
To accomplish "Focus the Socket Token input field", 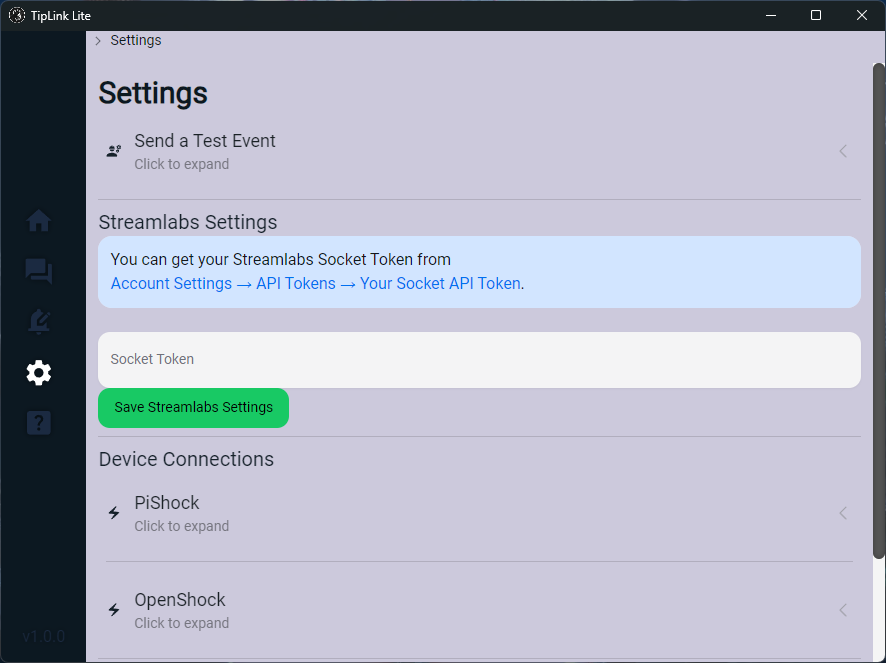I will (478, 360).
